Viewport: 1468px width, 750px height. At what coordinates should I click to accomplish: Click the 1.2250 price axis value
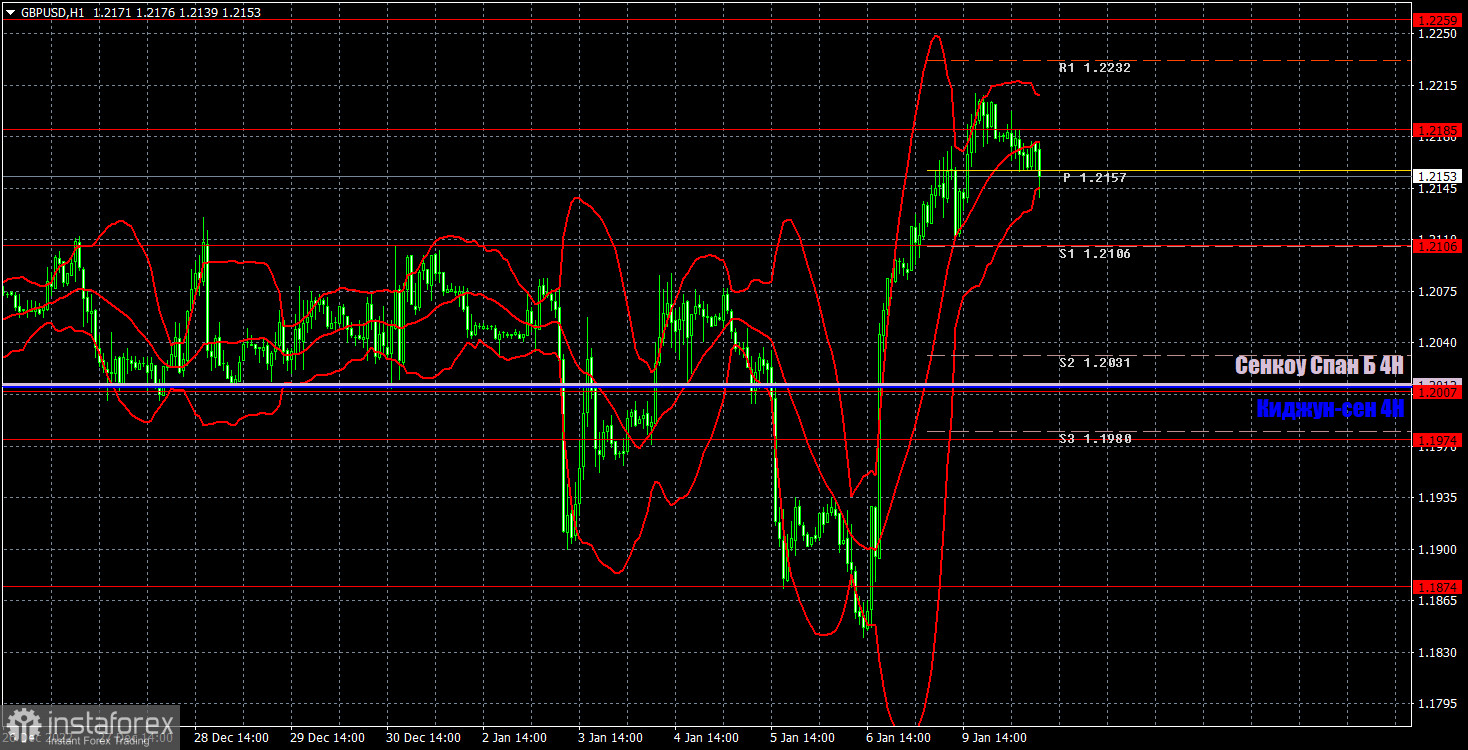click(1436, 34)
